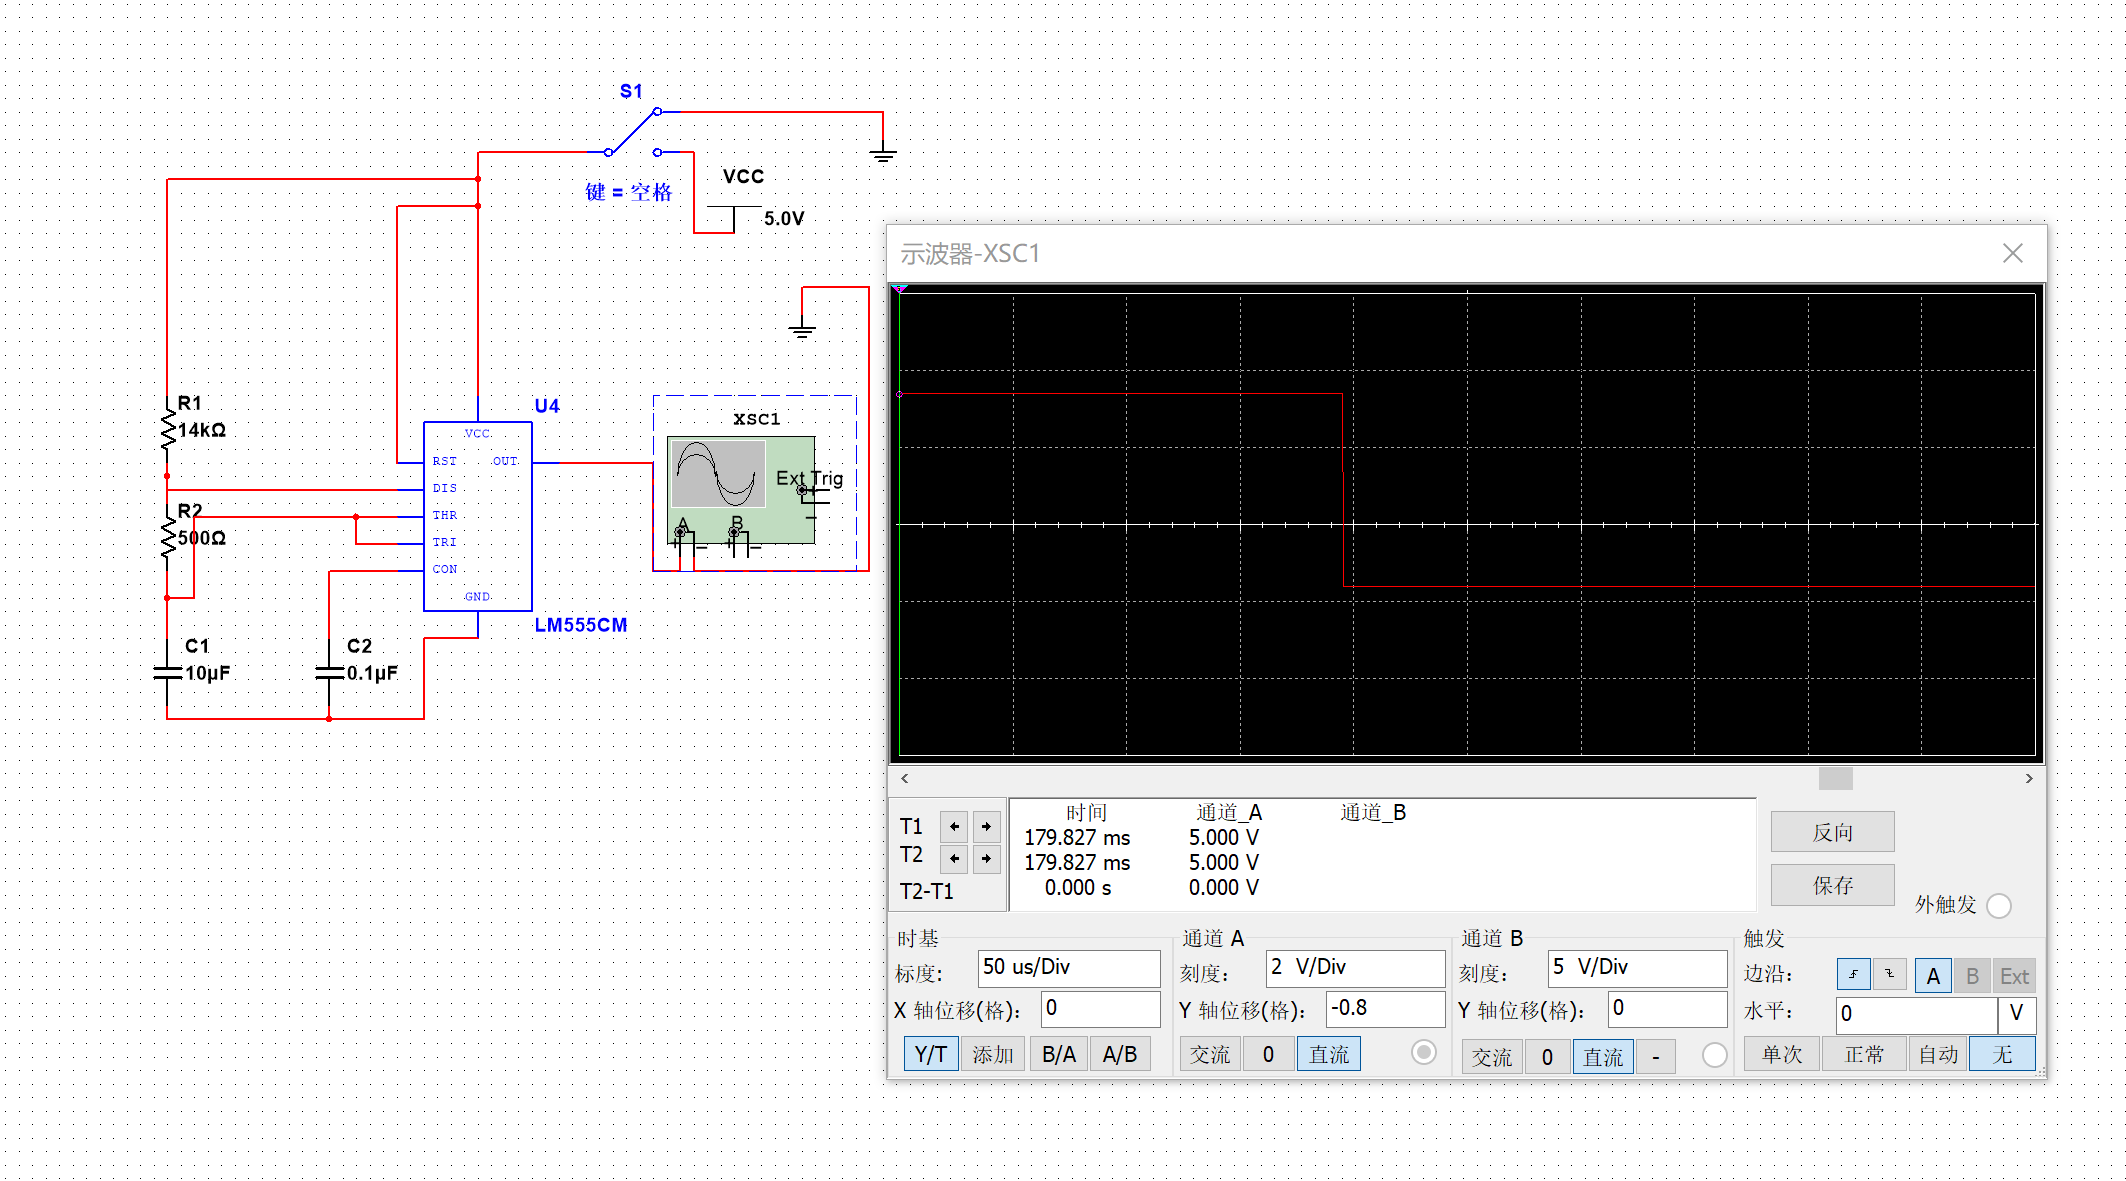Set channel A coupling to 0 (ground)
The width and height of the screenshot is (2126, 1181).
[x=1268, y=1054]
